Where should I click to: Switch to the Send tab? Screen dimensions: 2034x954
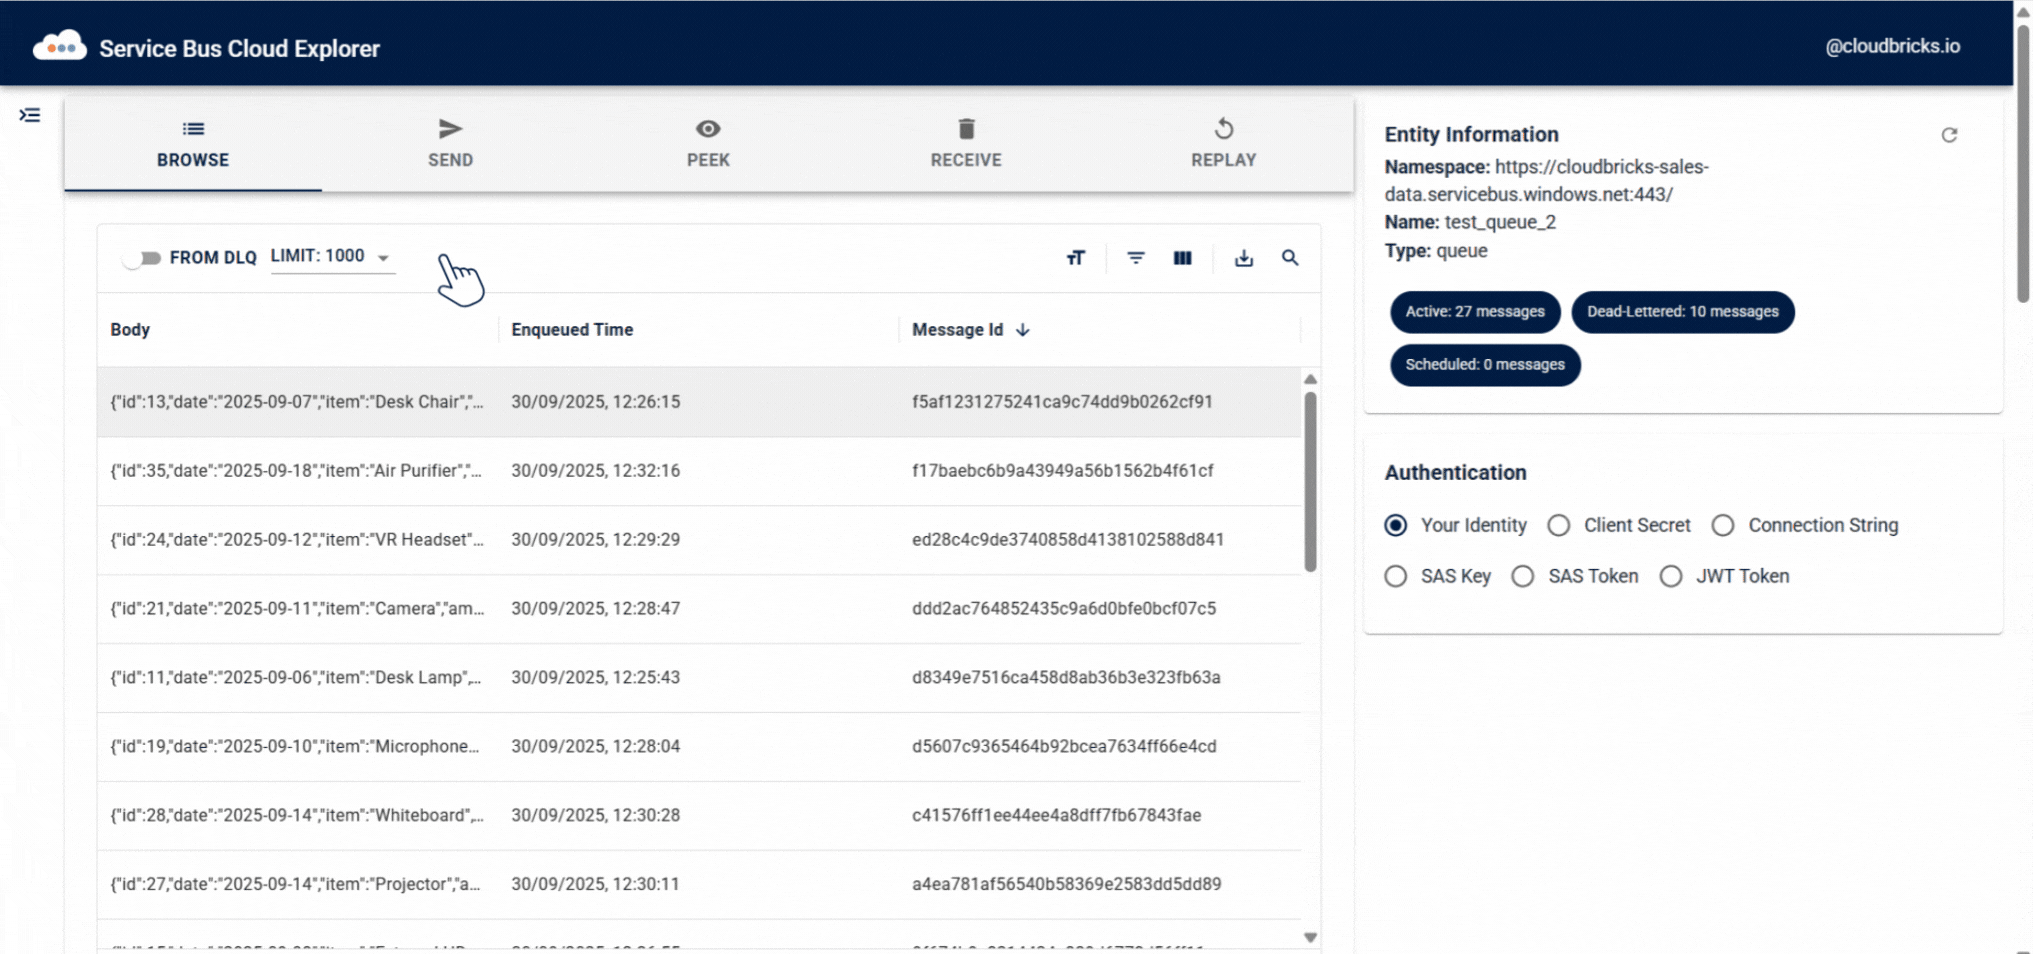(450, 143)
